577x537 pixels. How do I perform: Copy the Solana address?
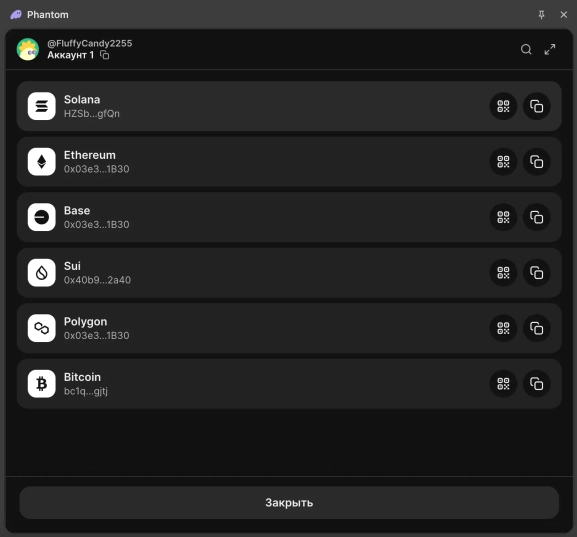[537, 106]
